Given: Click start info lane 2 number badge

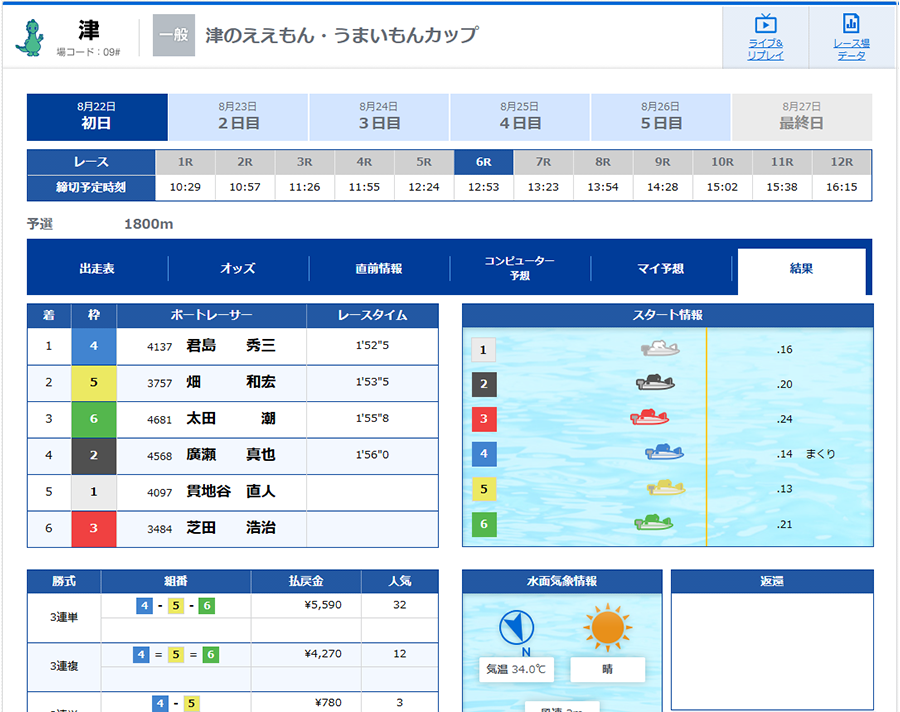Looking at the screenshot, I should click(x=483, y=384).
